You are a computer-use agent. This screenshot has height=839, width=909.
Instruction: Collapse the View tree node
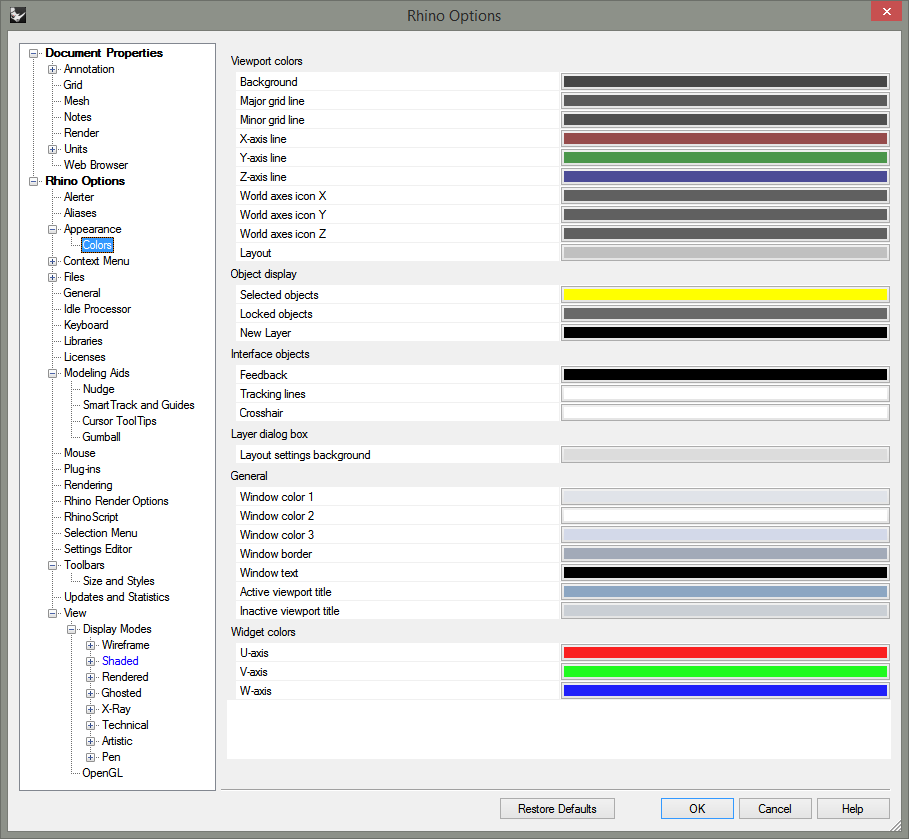(53, 613)
